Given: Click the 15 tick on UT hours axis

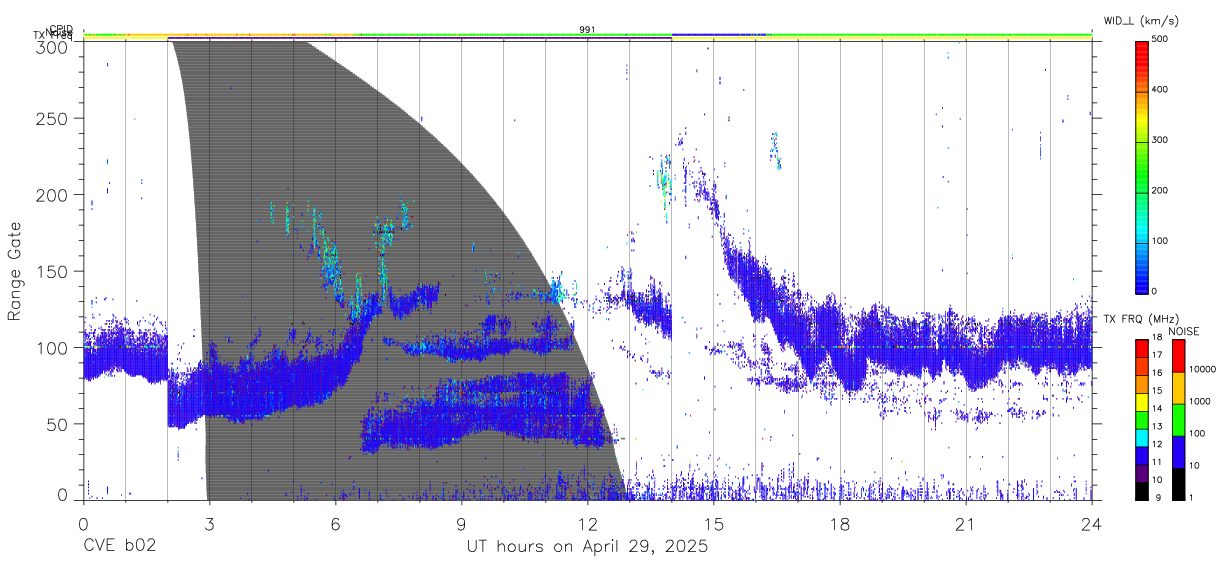Looking at the screenshot, I should pyautogui.click(x=713, y=524).
